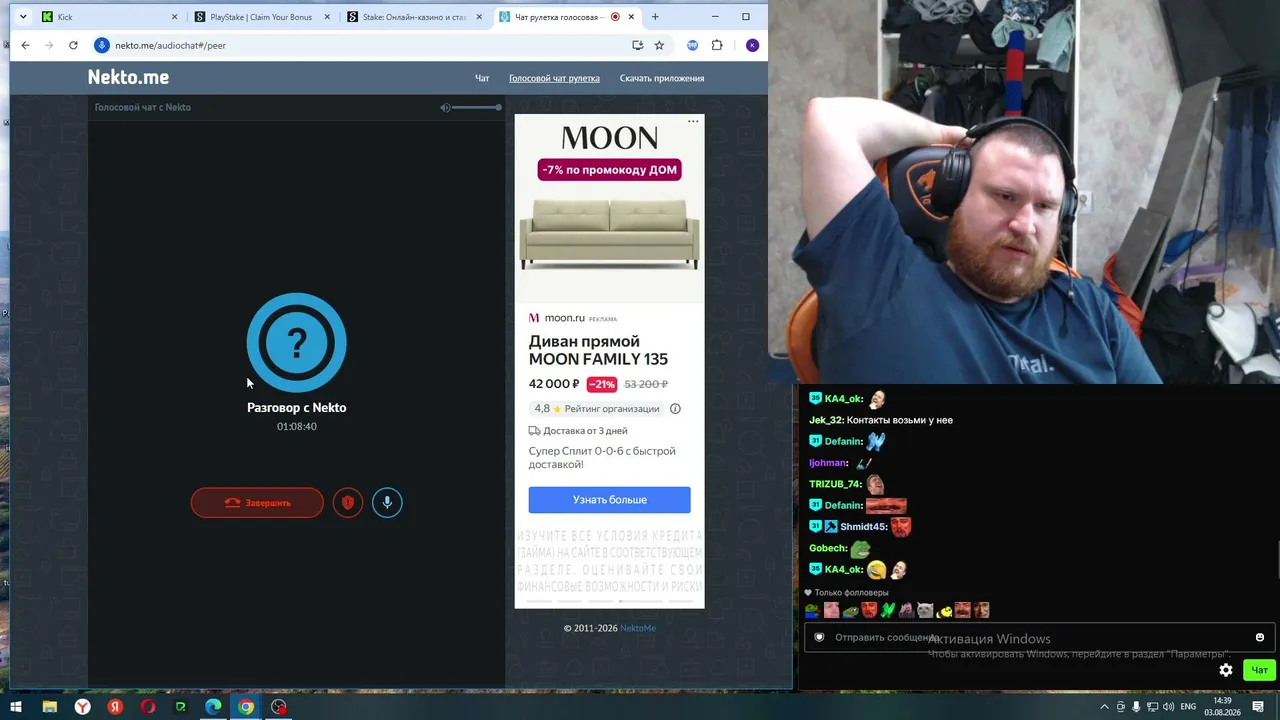Open a new browser tab

click(x=655, y=17)
